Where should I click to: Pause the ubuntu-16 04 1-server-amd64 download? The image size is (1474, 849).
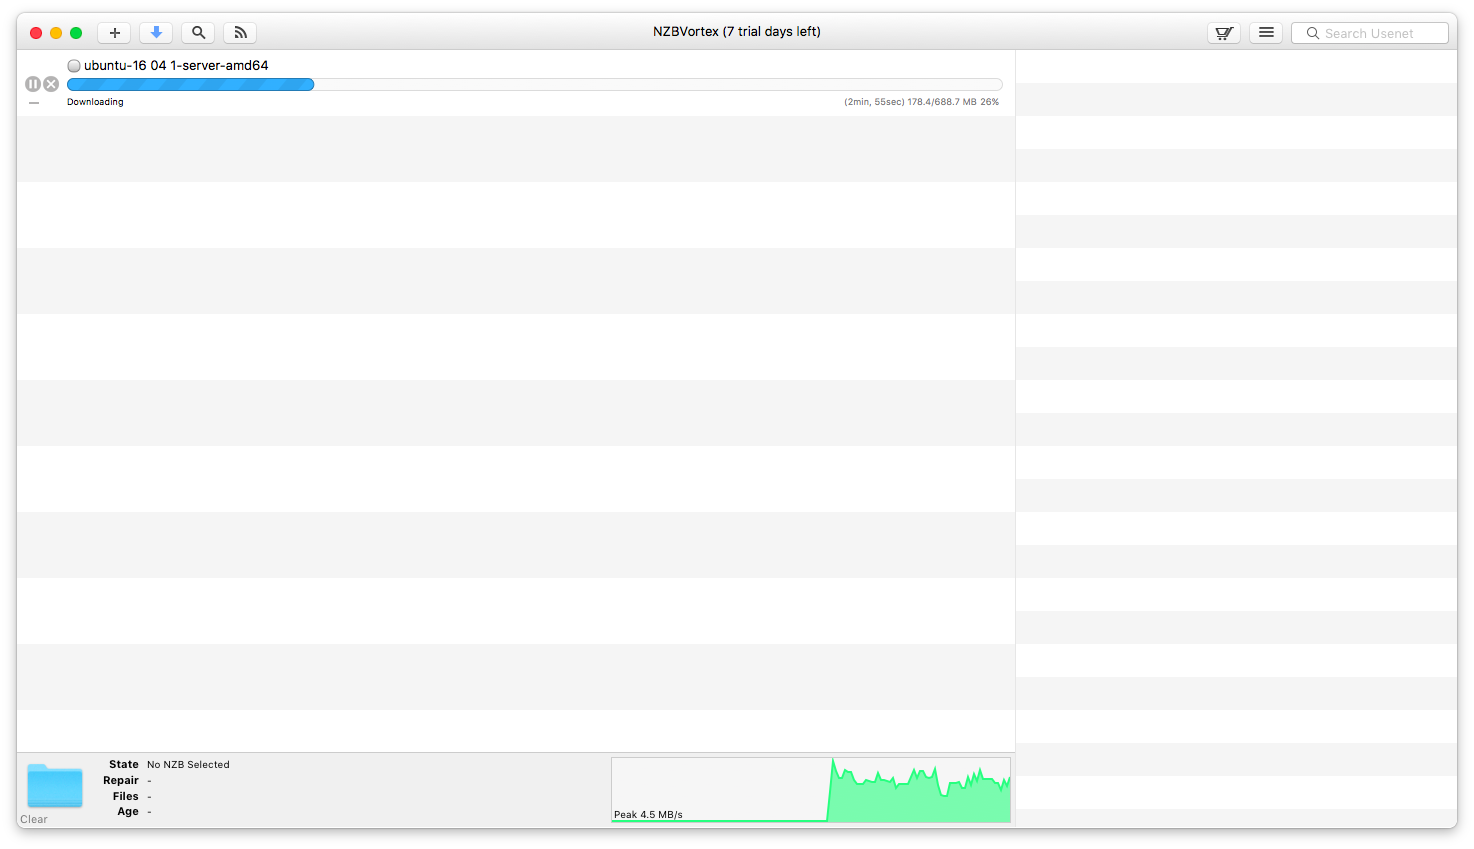click(33, 84)
